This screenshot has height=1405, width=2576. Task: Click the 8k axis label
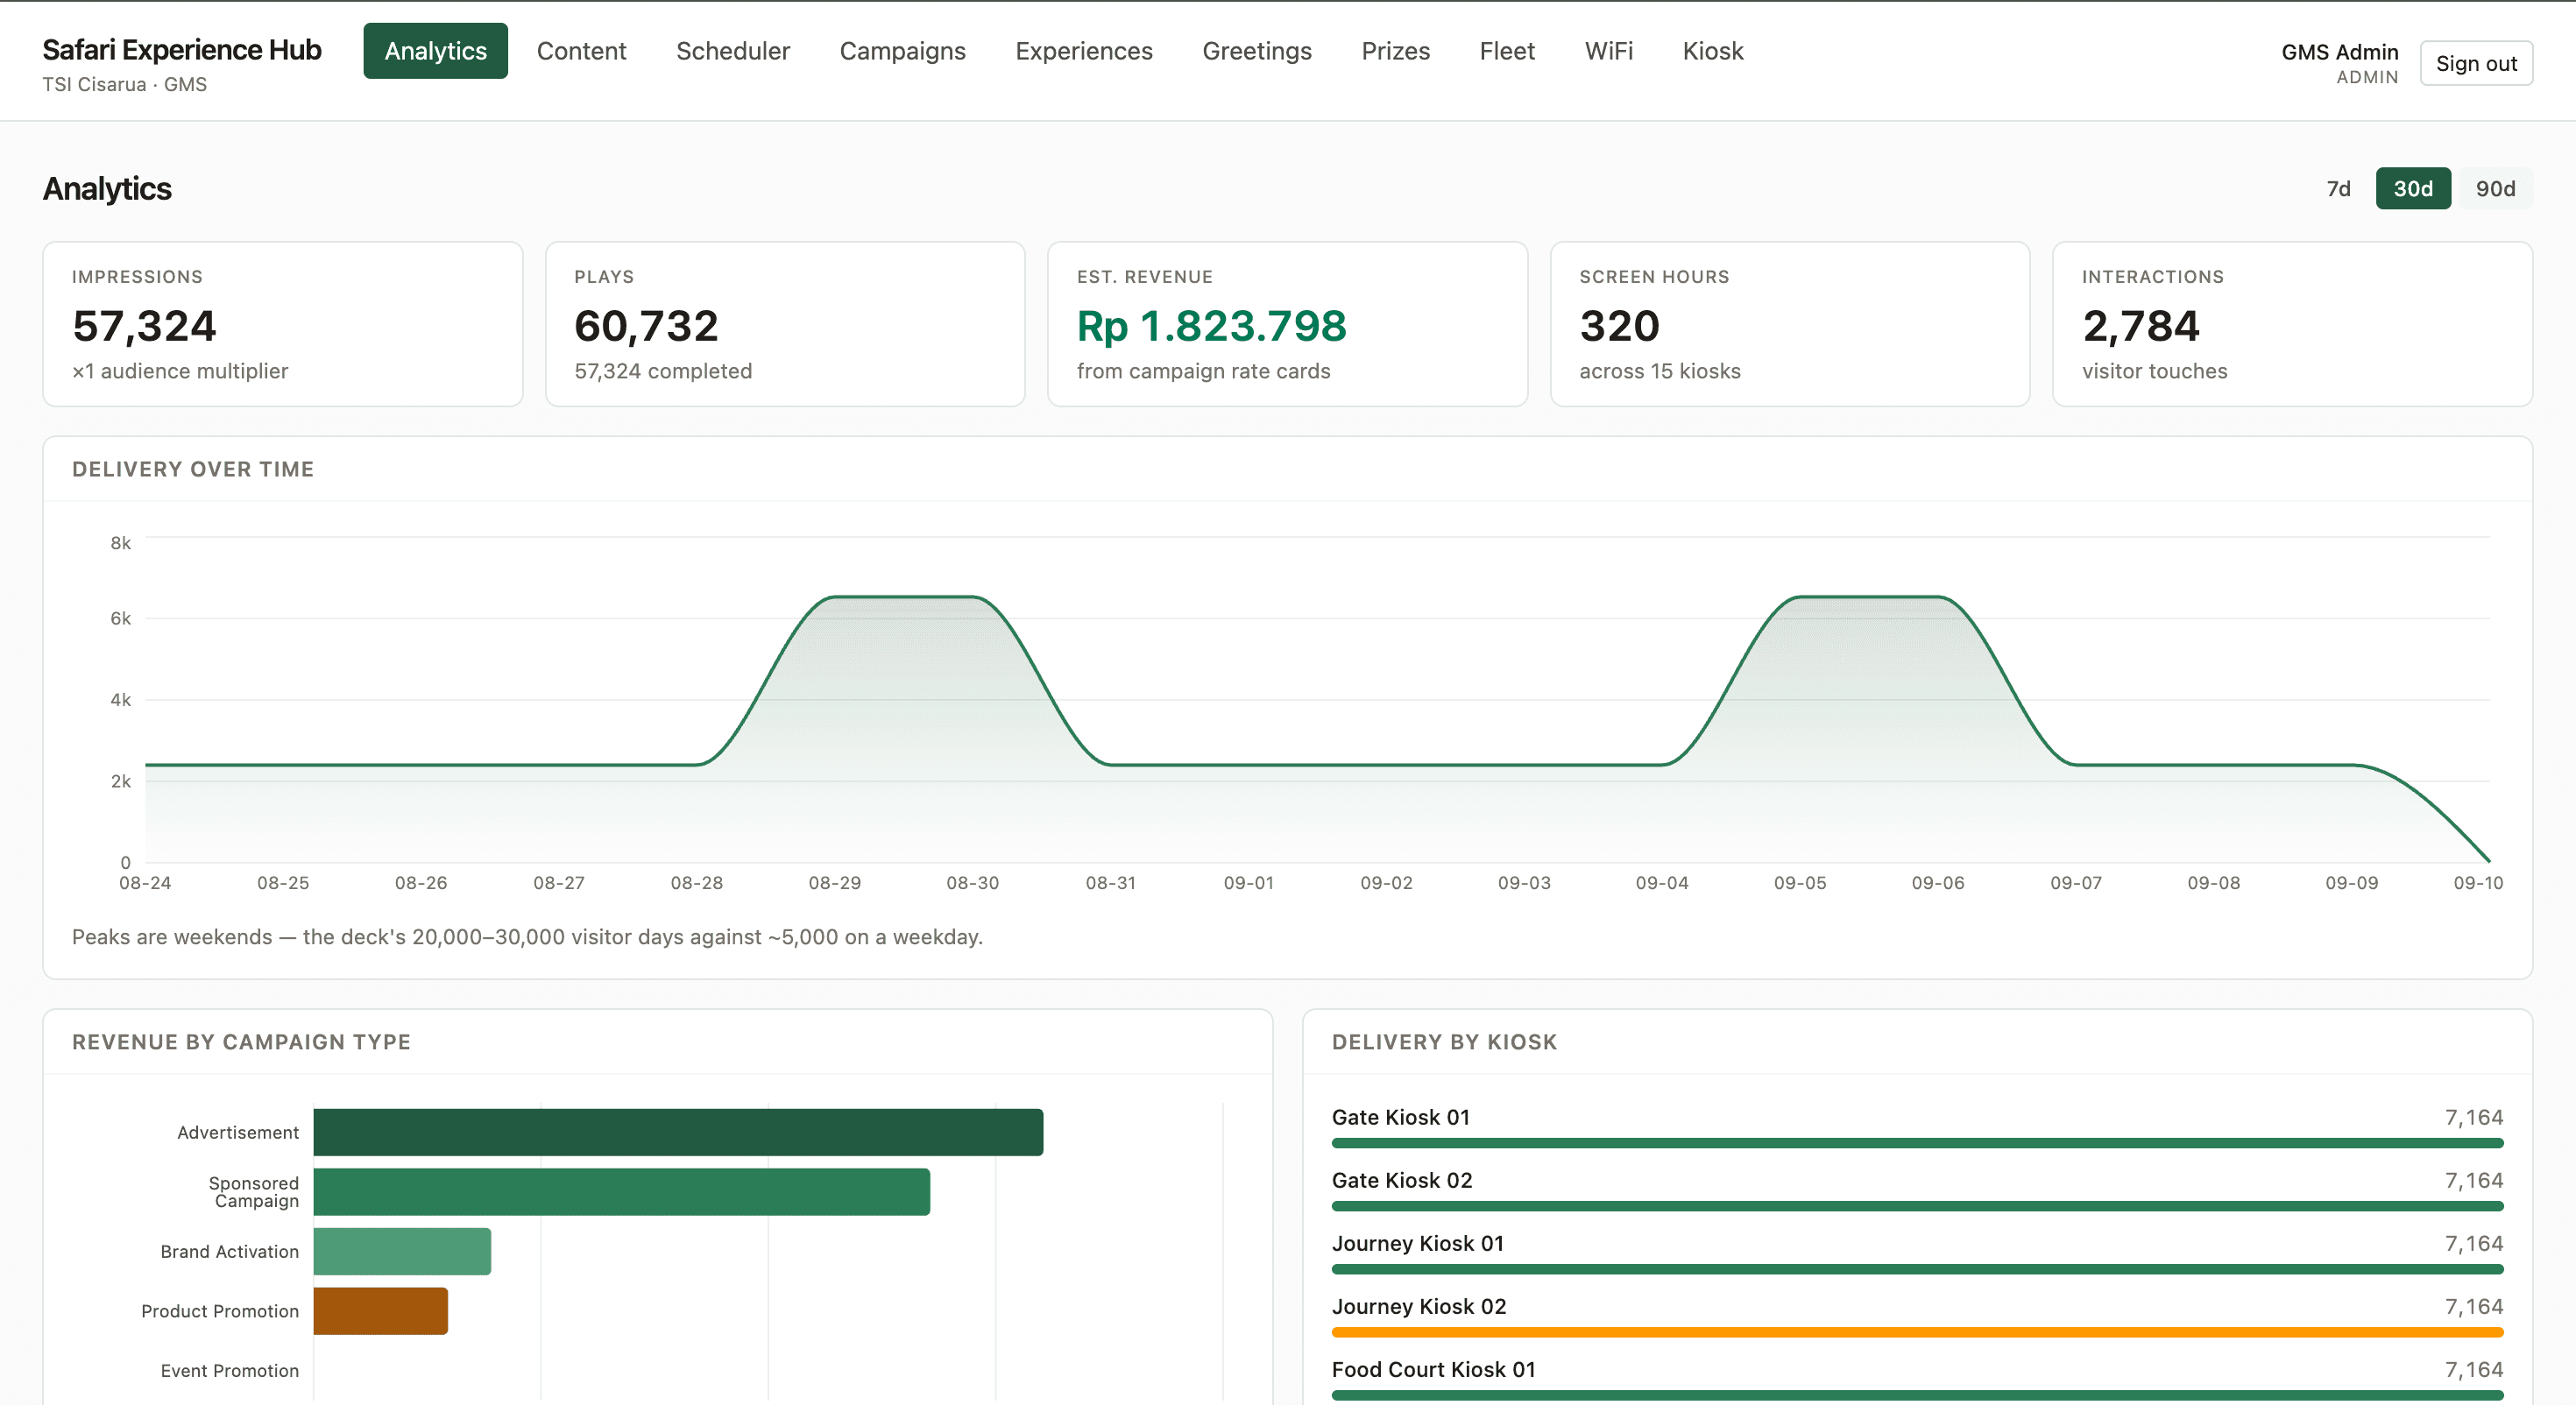[x=120, y=543]
